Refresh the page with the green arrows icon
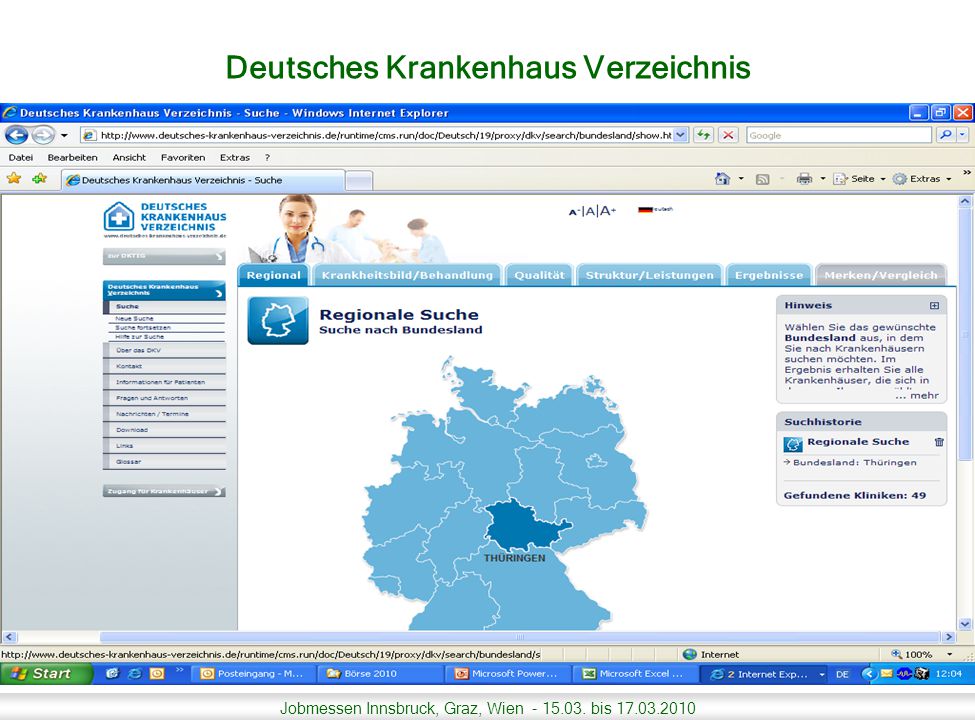The height and width of the screenshot is (720, 975). (x=703, y=135)
